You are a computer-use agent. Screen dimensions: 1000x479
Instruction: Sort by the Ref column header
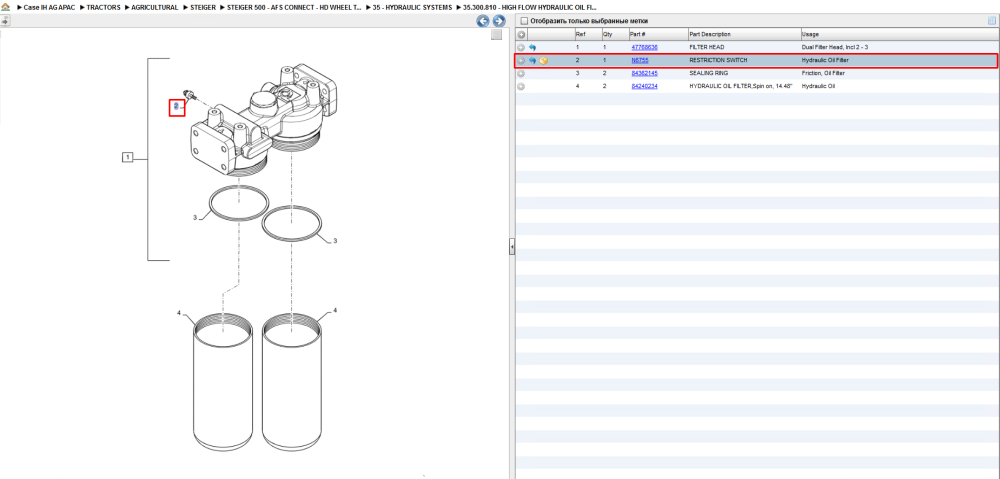pos(587,34)
